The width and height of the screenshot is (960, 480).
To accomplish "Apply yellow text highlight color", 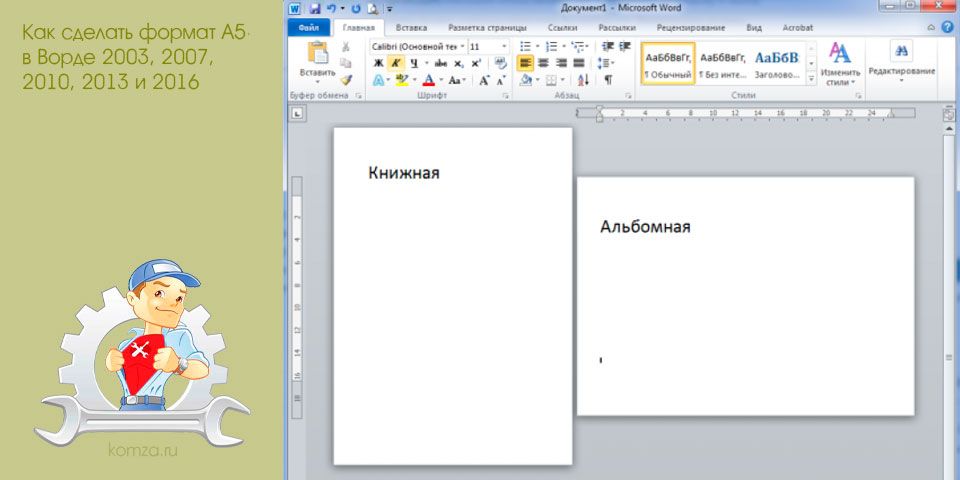I will tap(402, 80).
